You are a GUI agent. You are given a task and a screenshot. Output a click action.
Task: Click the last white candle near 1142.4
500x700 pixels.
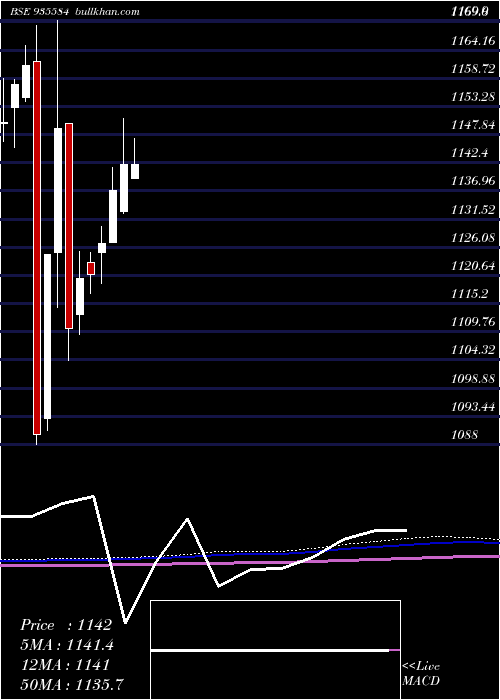134,171
